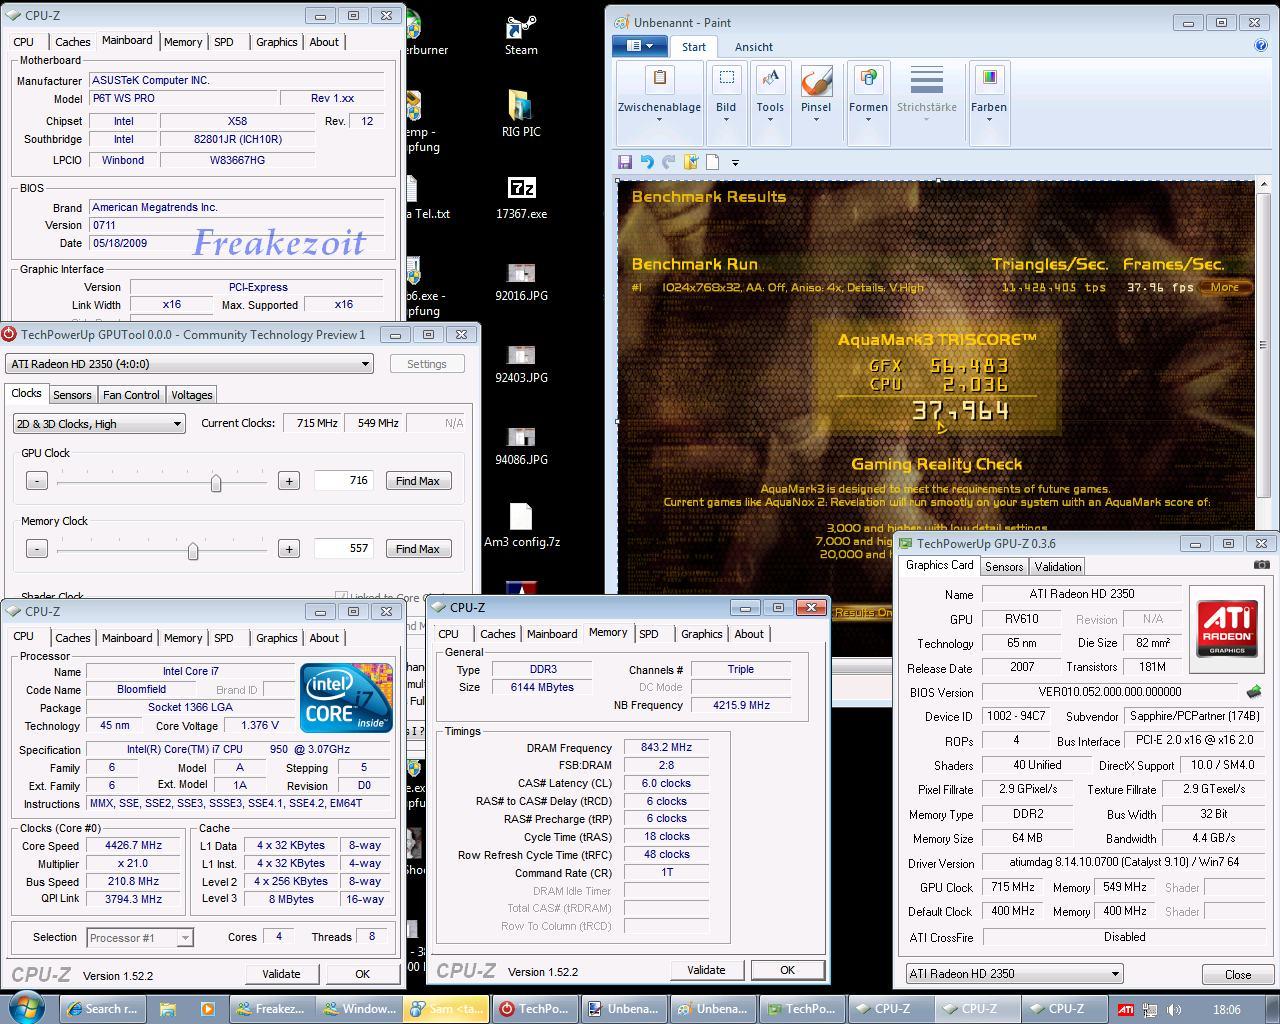
Task: Switch to the Ansicht tab in Paint
Action: point(754,47)
